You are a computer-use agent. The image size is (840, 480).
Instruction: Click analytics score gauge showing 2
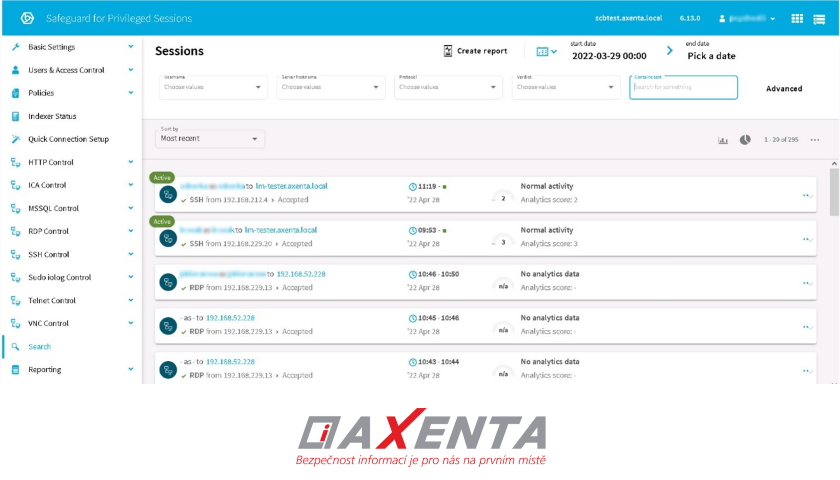pyautogui.click(x=502, y=197)
